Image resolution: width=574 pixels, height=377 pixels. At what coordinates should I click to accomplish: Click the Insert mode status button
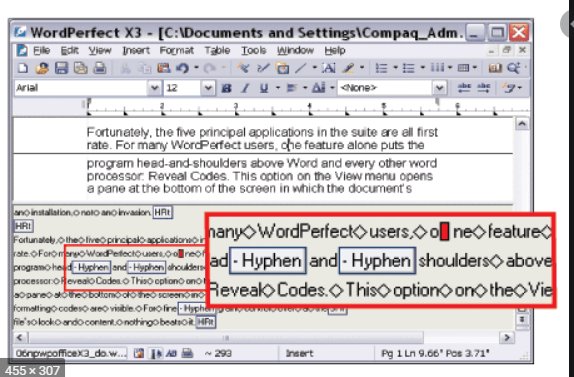(x=299, y=353)
